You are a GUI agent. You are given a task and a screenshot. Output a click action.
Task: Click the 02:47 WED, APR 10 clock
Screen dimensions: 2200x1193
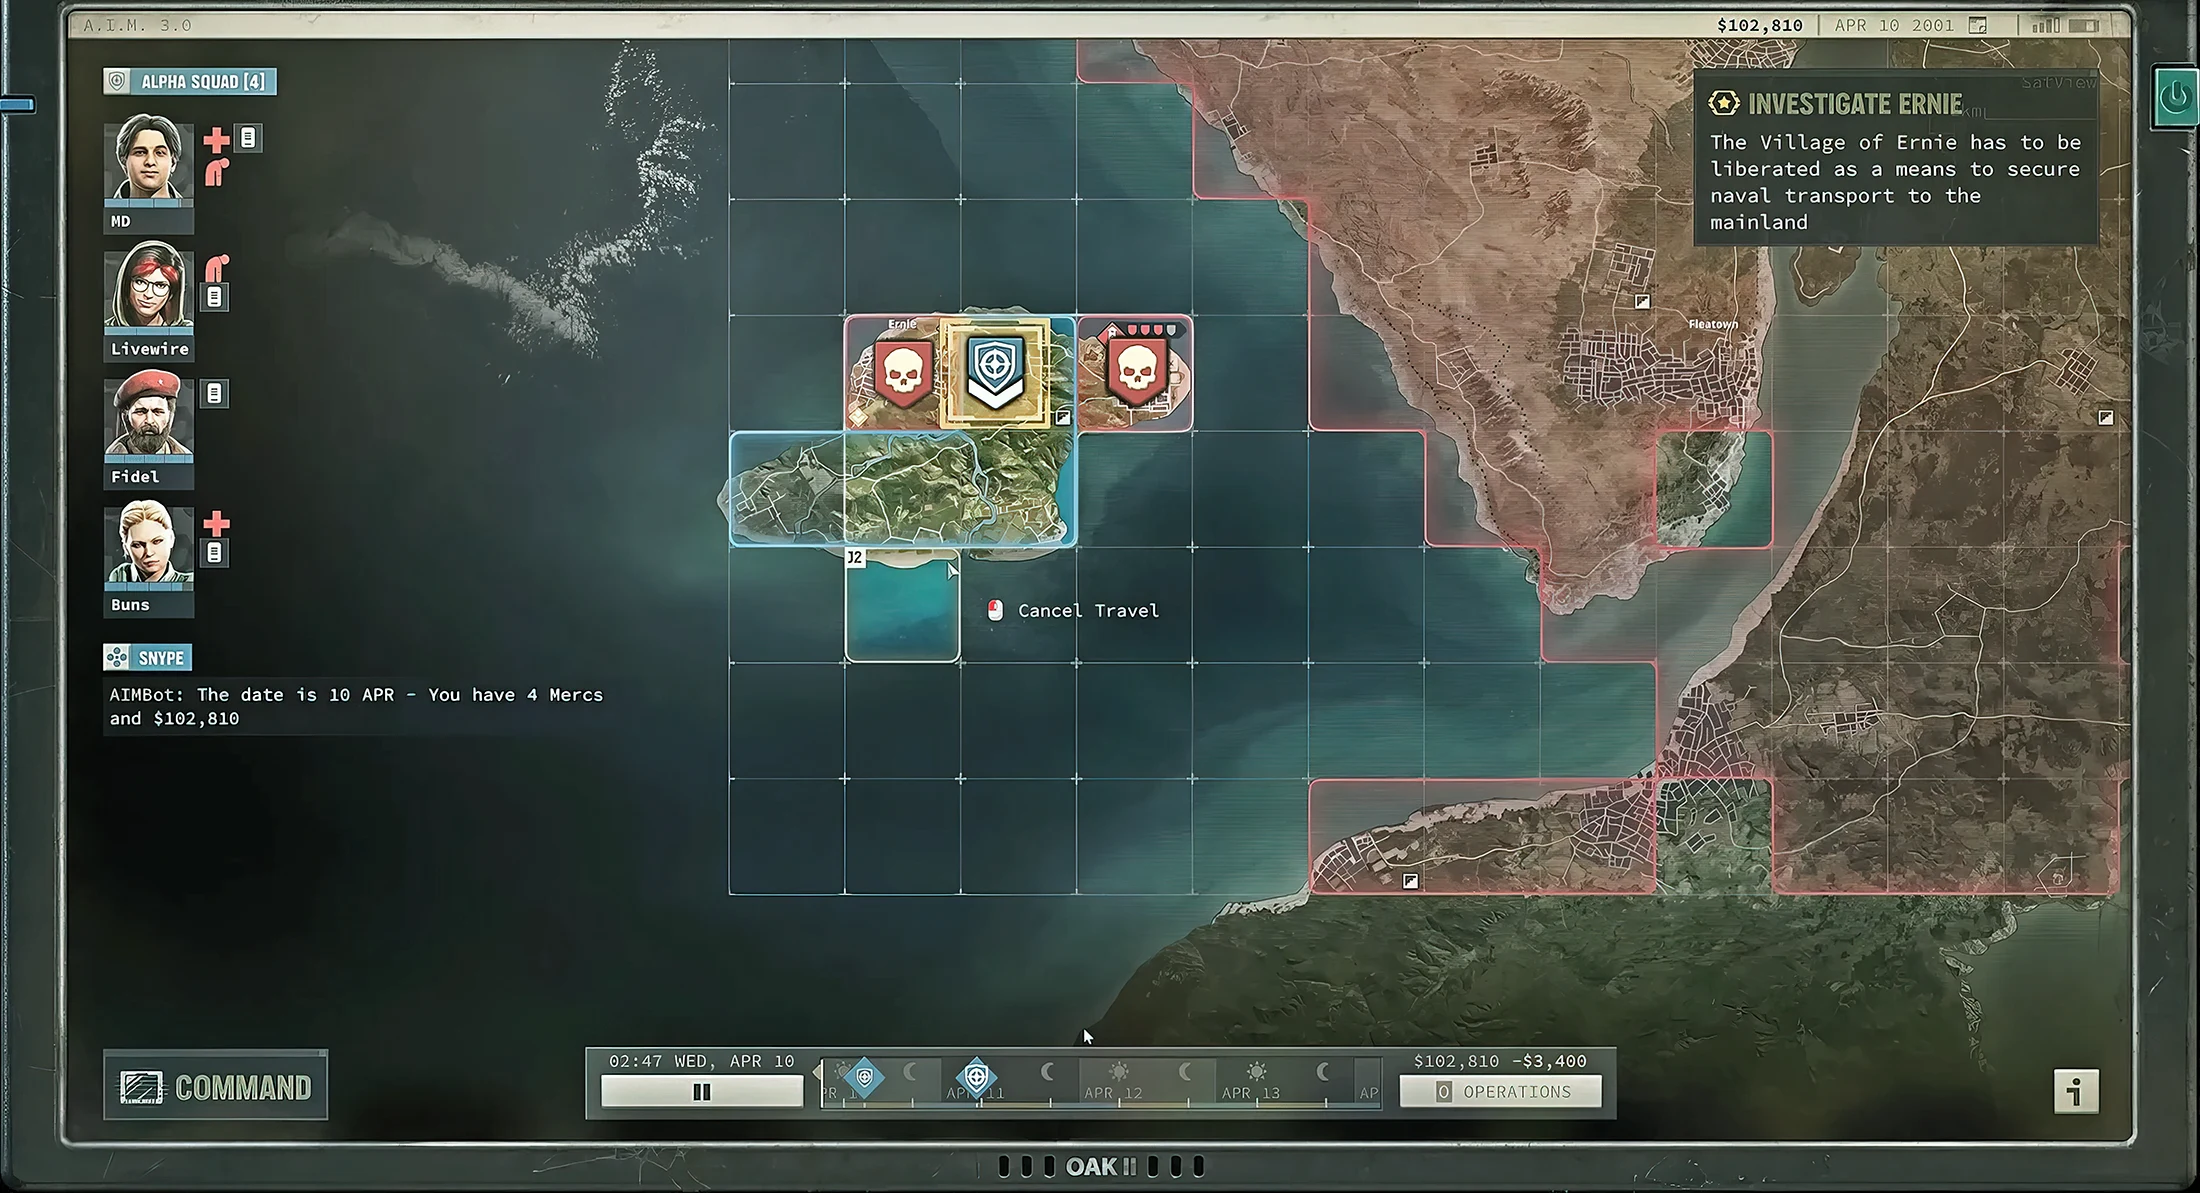tap(702, 1061)
